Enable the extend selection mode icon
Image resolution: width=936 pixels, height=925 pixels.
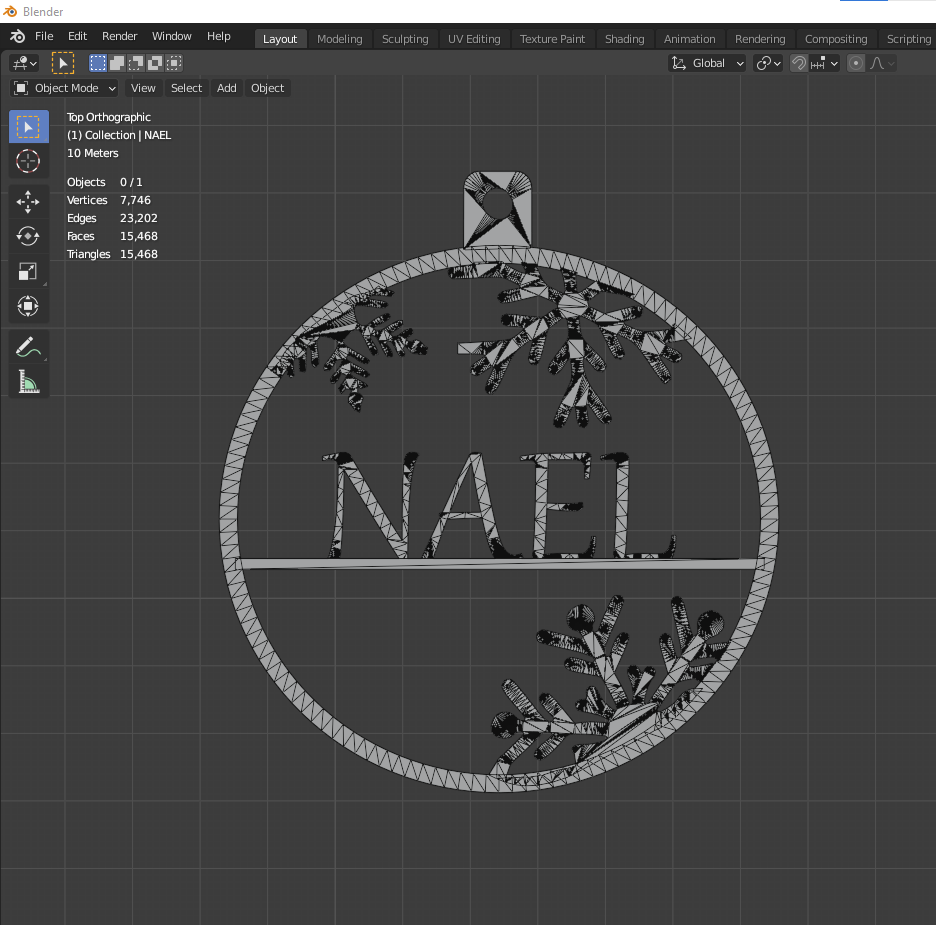point(117,63)
